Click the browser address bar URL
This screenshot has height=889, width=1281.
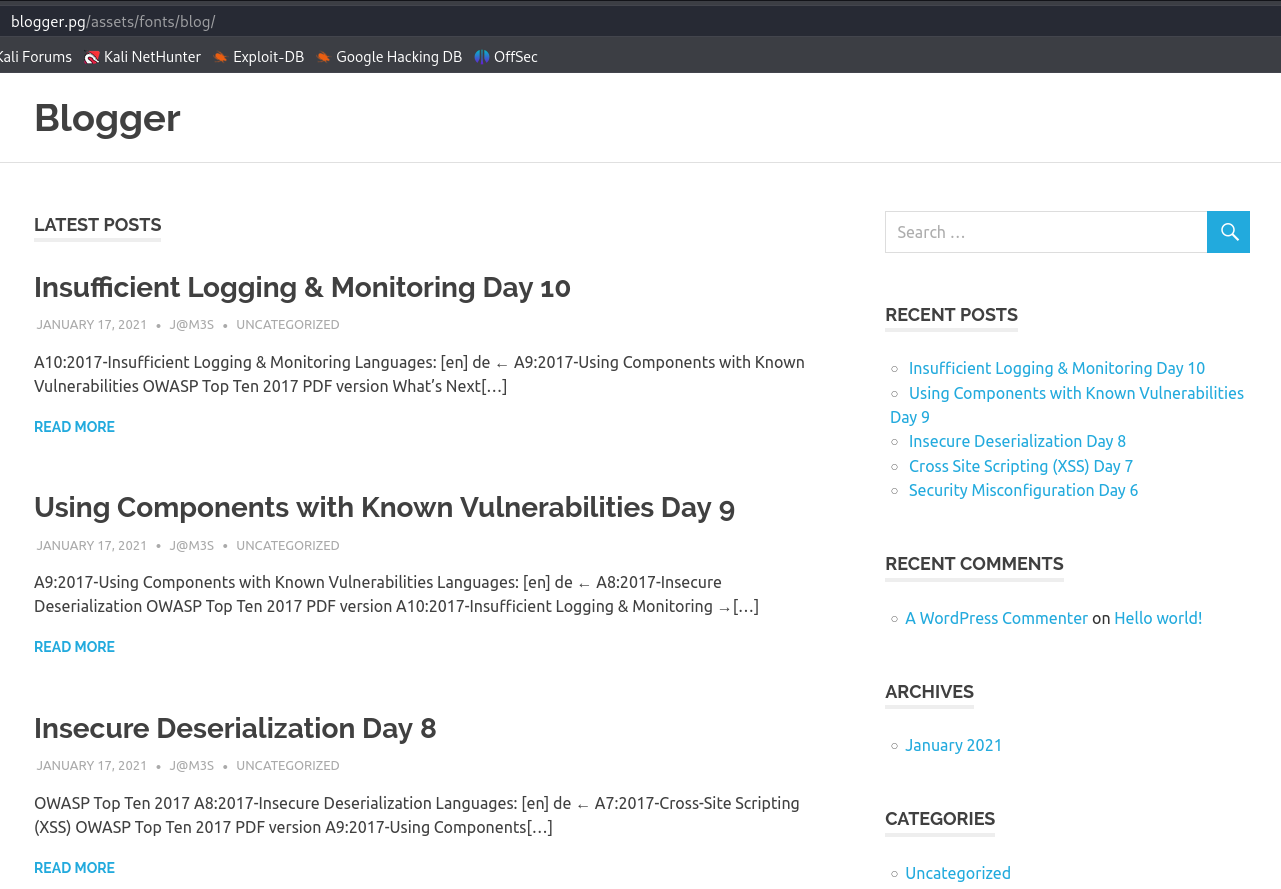tap(113, 21)
